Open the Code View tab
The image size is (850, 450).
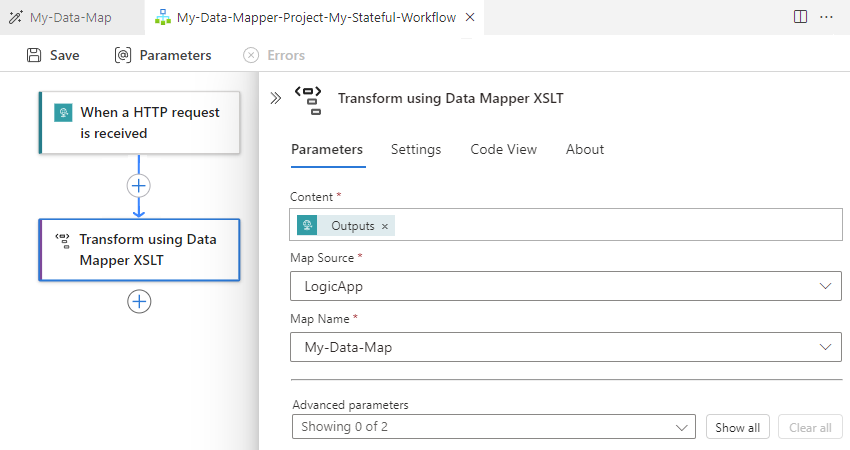[x=503, y=149]
